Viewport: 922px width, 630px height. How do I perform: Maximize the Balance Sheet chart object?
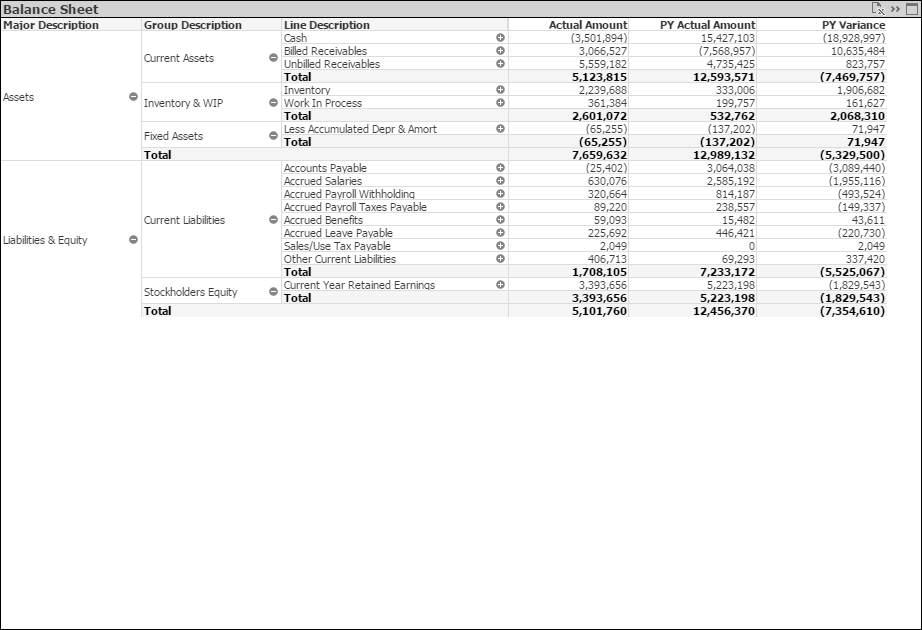coord(911,9)
